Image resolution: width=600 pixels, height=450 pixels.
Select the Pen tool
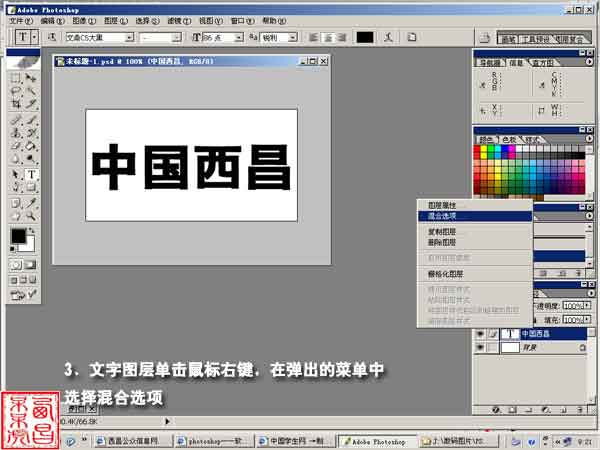tap(16, 187)
